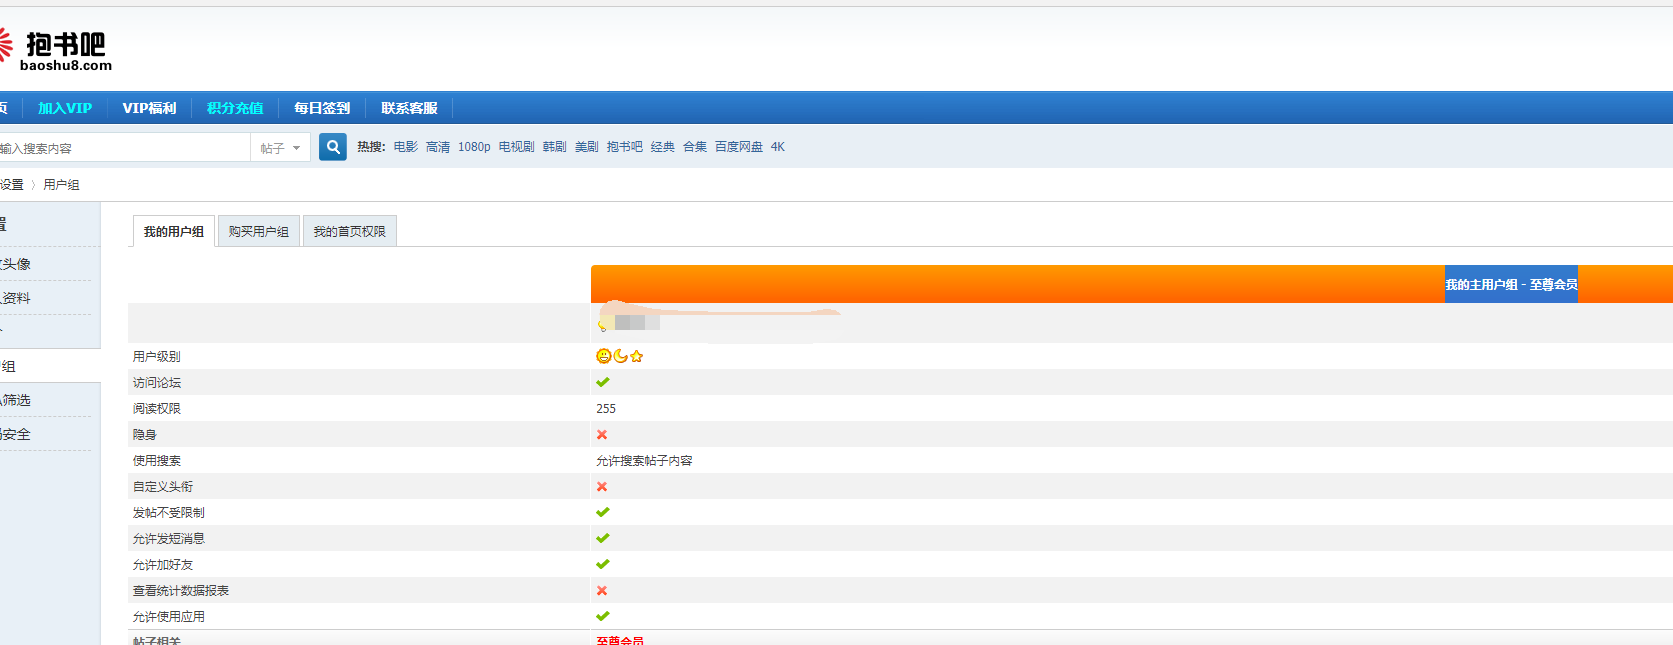The height and width of the screenshot is (645, 1673).
Task: Click 我的主用户组 - 至尊会员 header label
Action: coord(1511,285)
